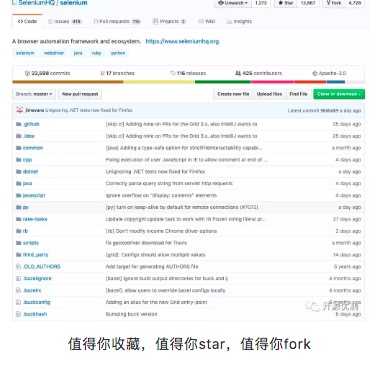The image size is (377, 370).
Task: Open the Unwatch dropdown
Action: [x=233, y=3]
